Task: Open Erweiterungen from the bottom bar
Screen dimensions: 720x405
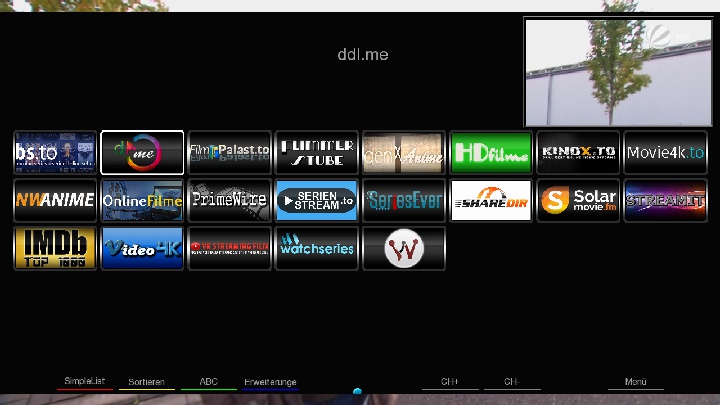Action: coord(270,382)
